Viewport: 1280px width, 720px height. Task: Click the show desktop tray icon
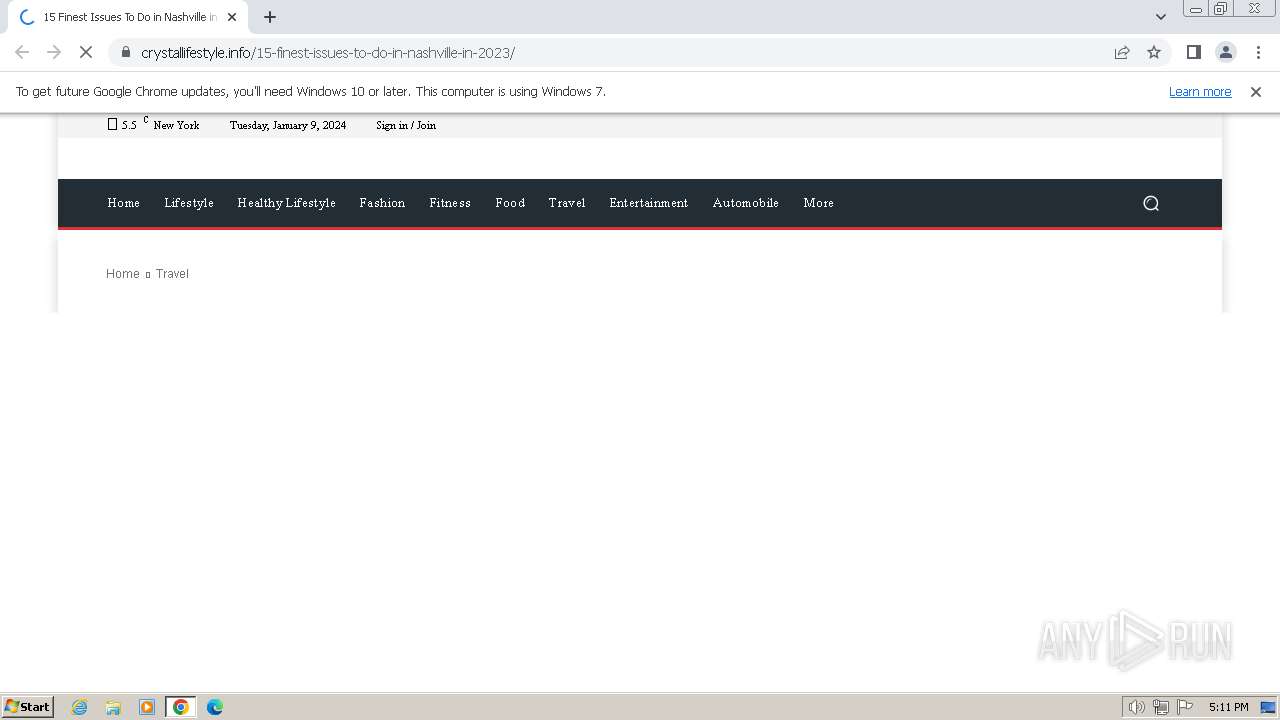pyautogui.click(x=1268, y=707)
